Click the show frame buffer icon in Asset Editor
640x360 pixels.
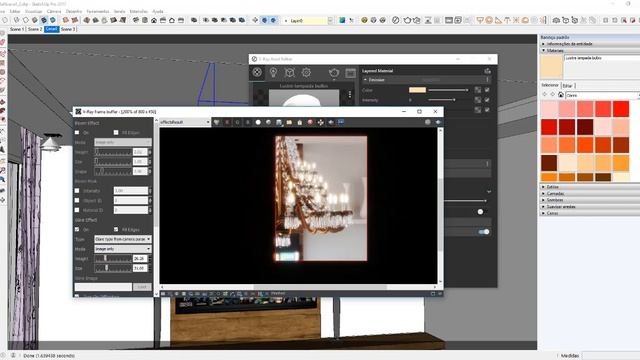coord(350,73)
